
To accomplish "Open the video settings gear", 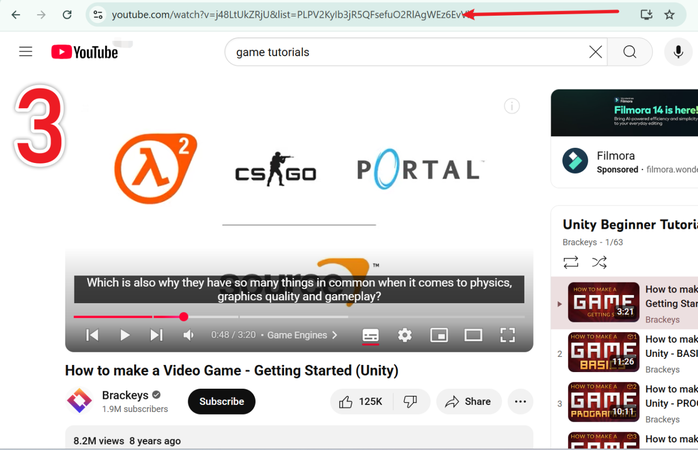I will [x=405, y=335].
